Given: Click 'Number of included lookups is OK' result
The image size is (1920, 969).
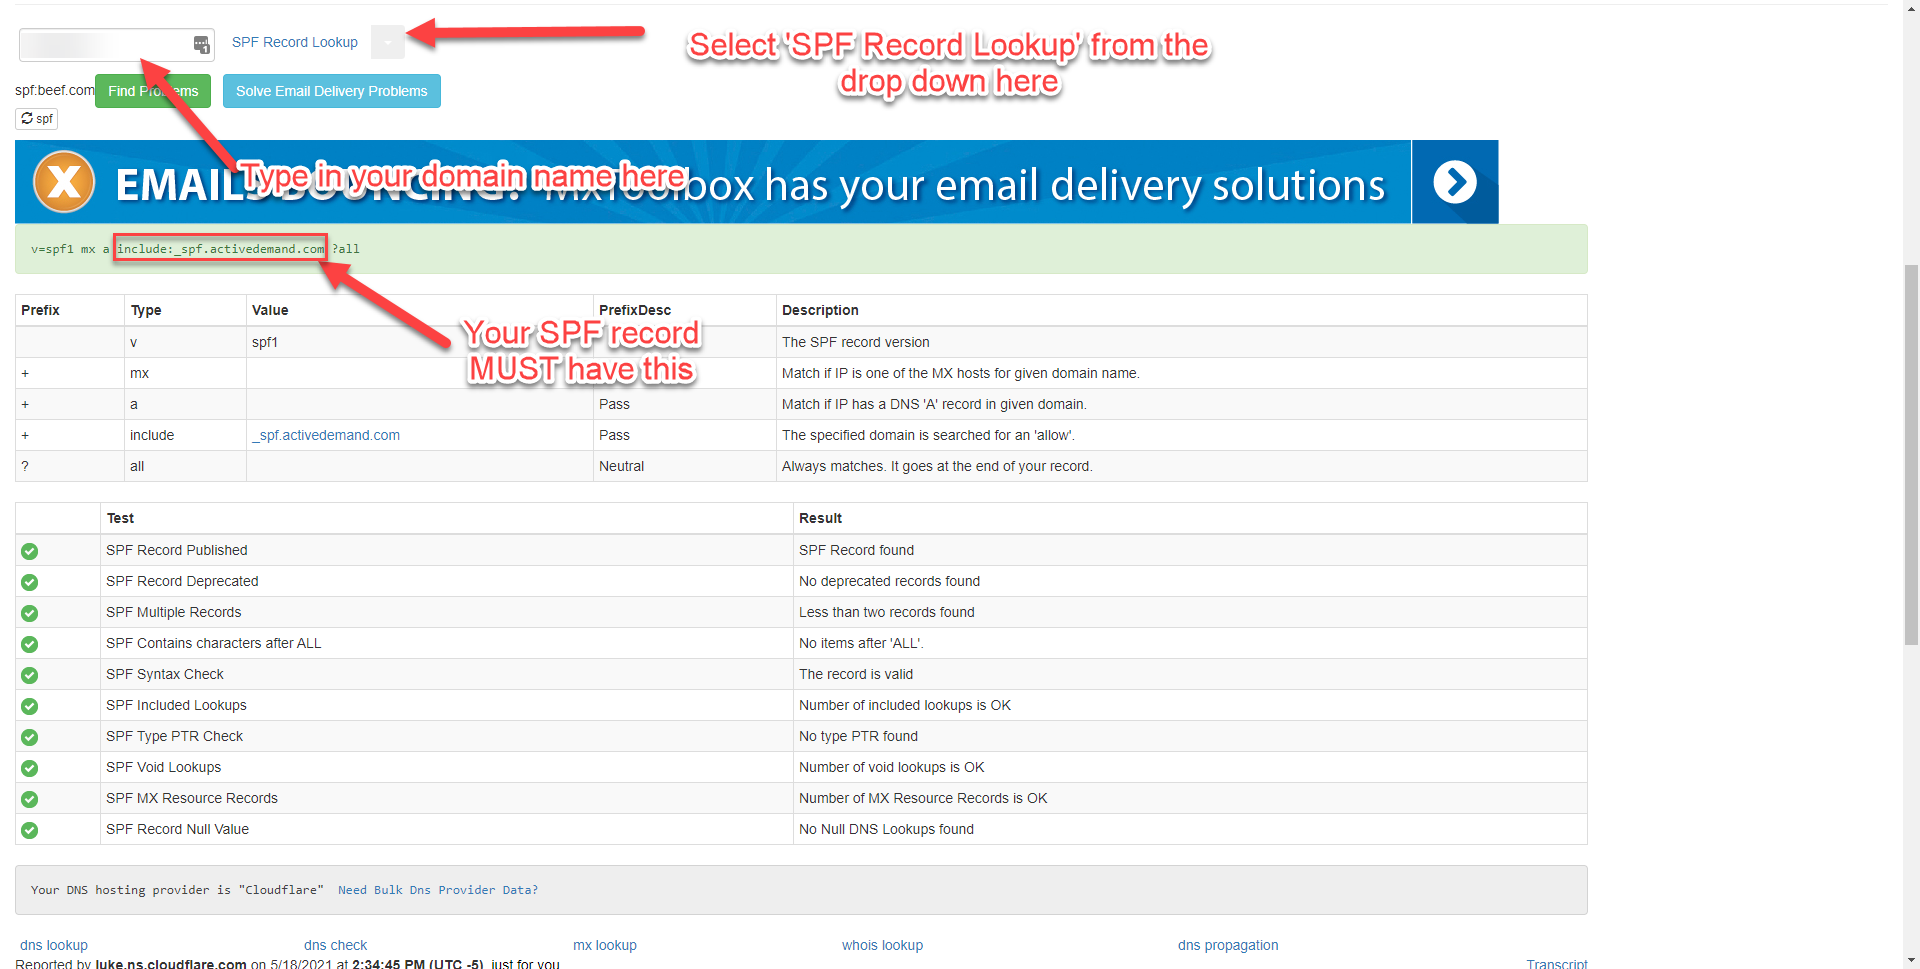Looking at the screenshot, I should point(905,705).
